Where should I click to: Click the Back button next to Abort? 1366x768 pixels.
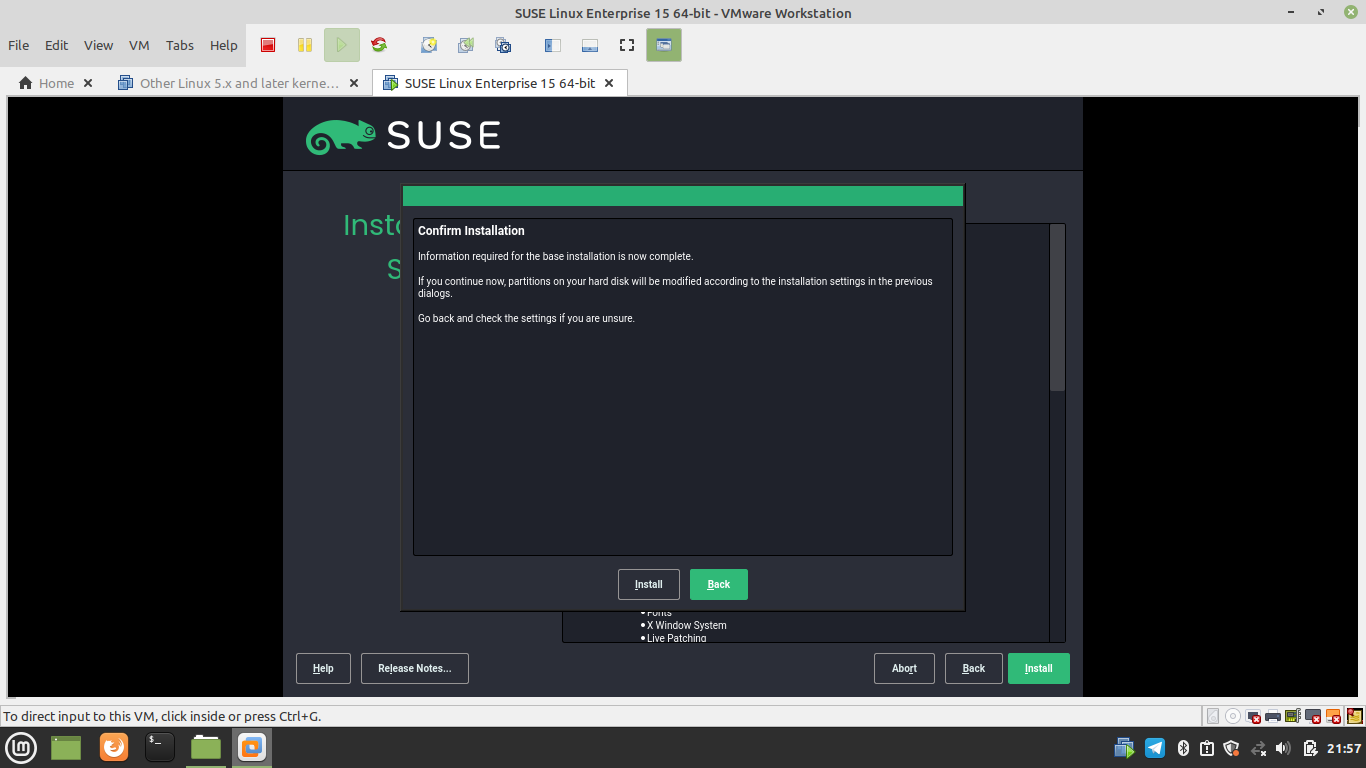pos(974,668)
